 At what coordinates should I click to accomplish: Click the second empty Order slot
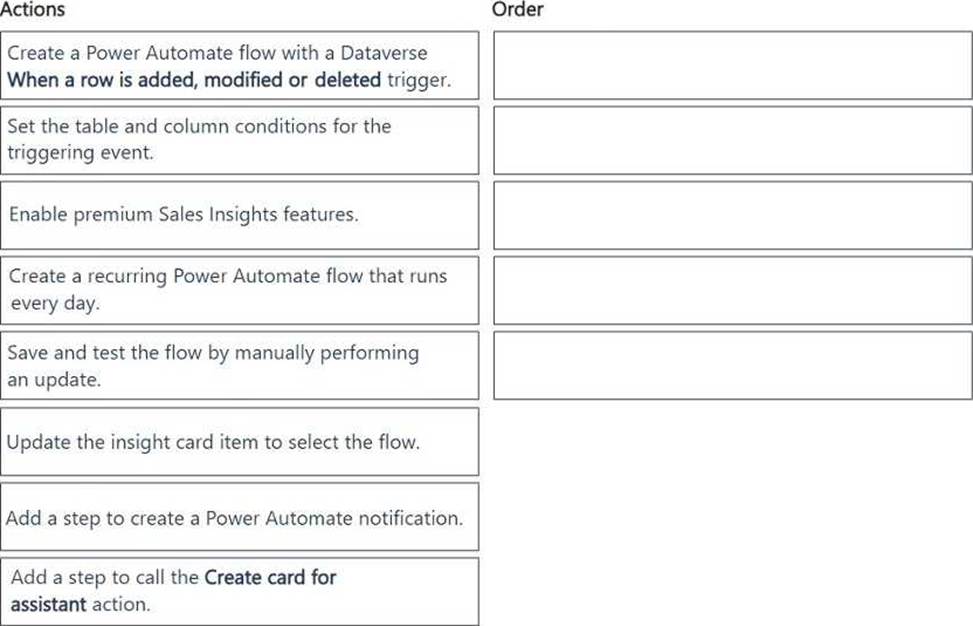733,140
